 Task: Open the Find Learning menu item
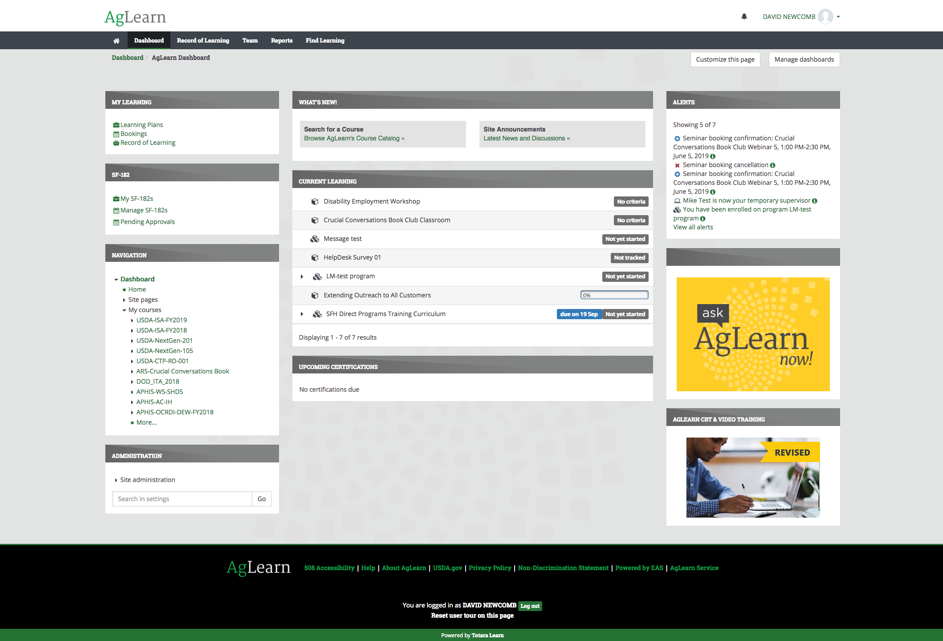coord(325,40)
